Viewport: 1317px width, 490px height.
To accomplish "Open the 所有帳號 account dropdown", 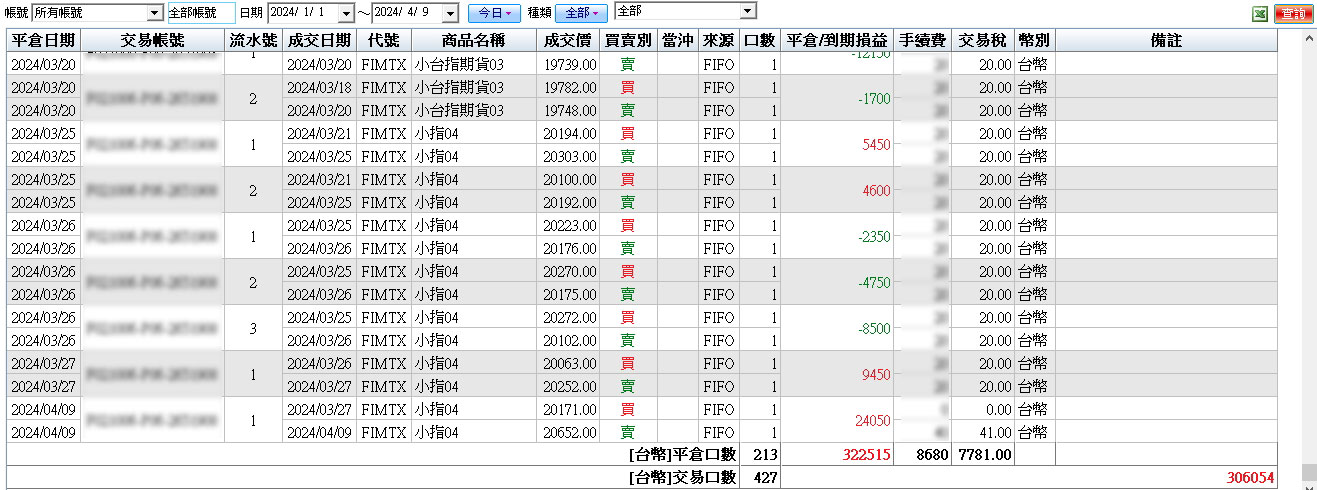I will coord(154,13).
